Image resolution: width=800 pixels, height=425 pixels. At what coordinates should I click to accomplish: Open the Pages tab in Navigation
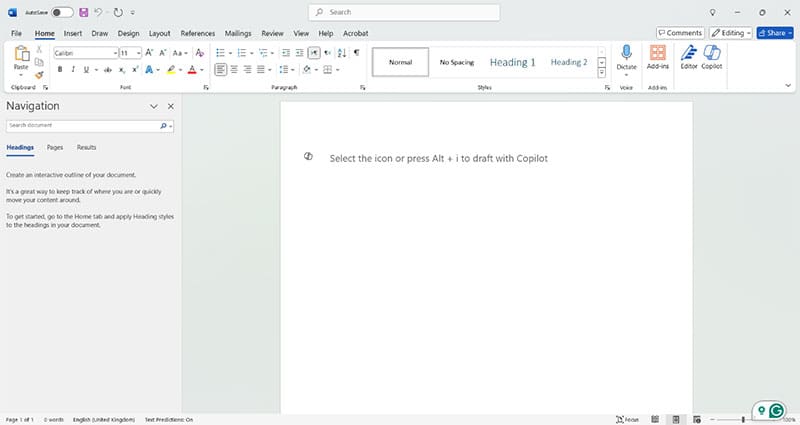pos(55,147)
